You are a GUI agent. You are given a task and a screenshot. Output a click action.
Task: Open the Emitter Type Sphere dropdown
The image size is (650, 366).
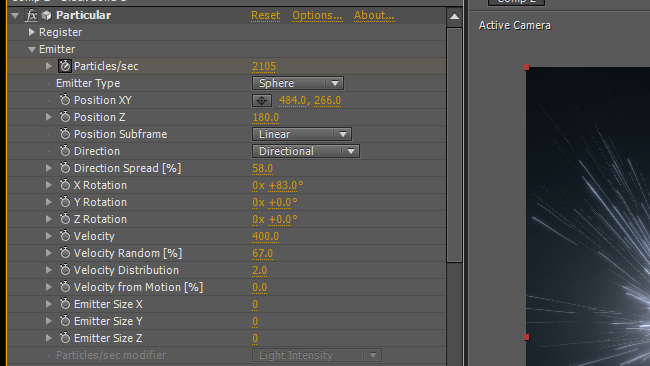(x=298, y=83)
